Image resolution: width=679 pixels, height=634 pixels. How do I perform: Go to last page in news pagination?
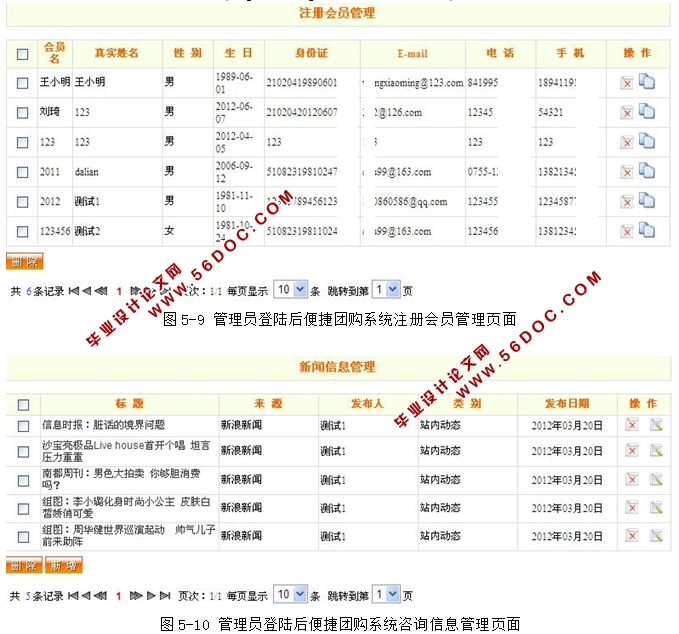[166, 595]
